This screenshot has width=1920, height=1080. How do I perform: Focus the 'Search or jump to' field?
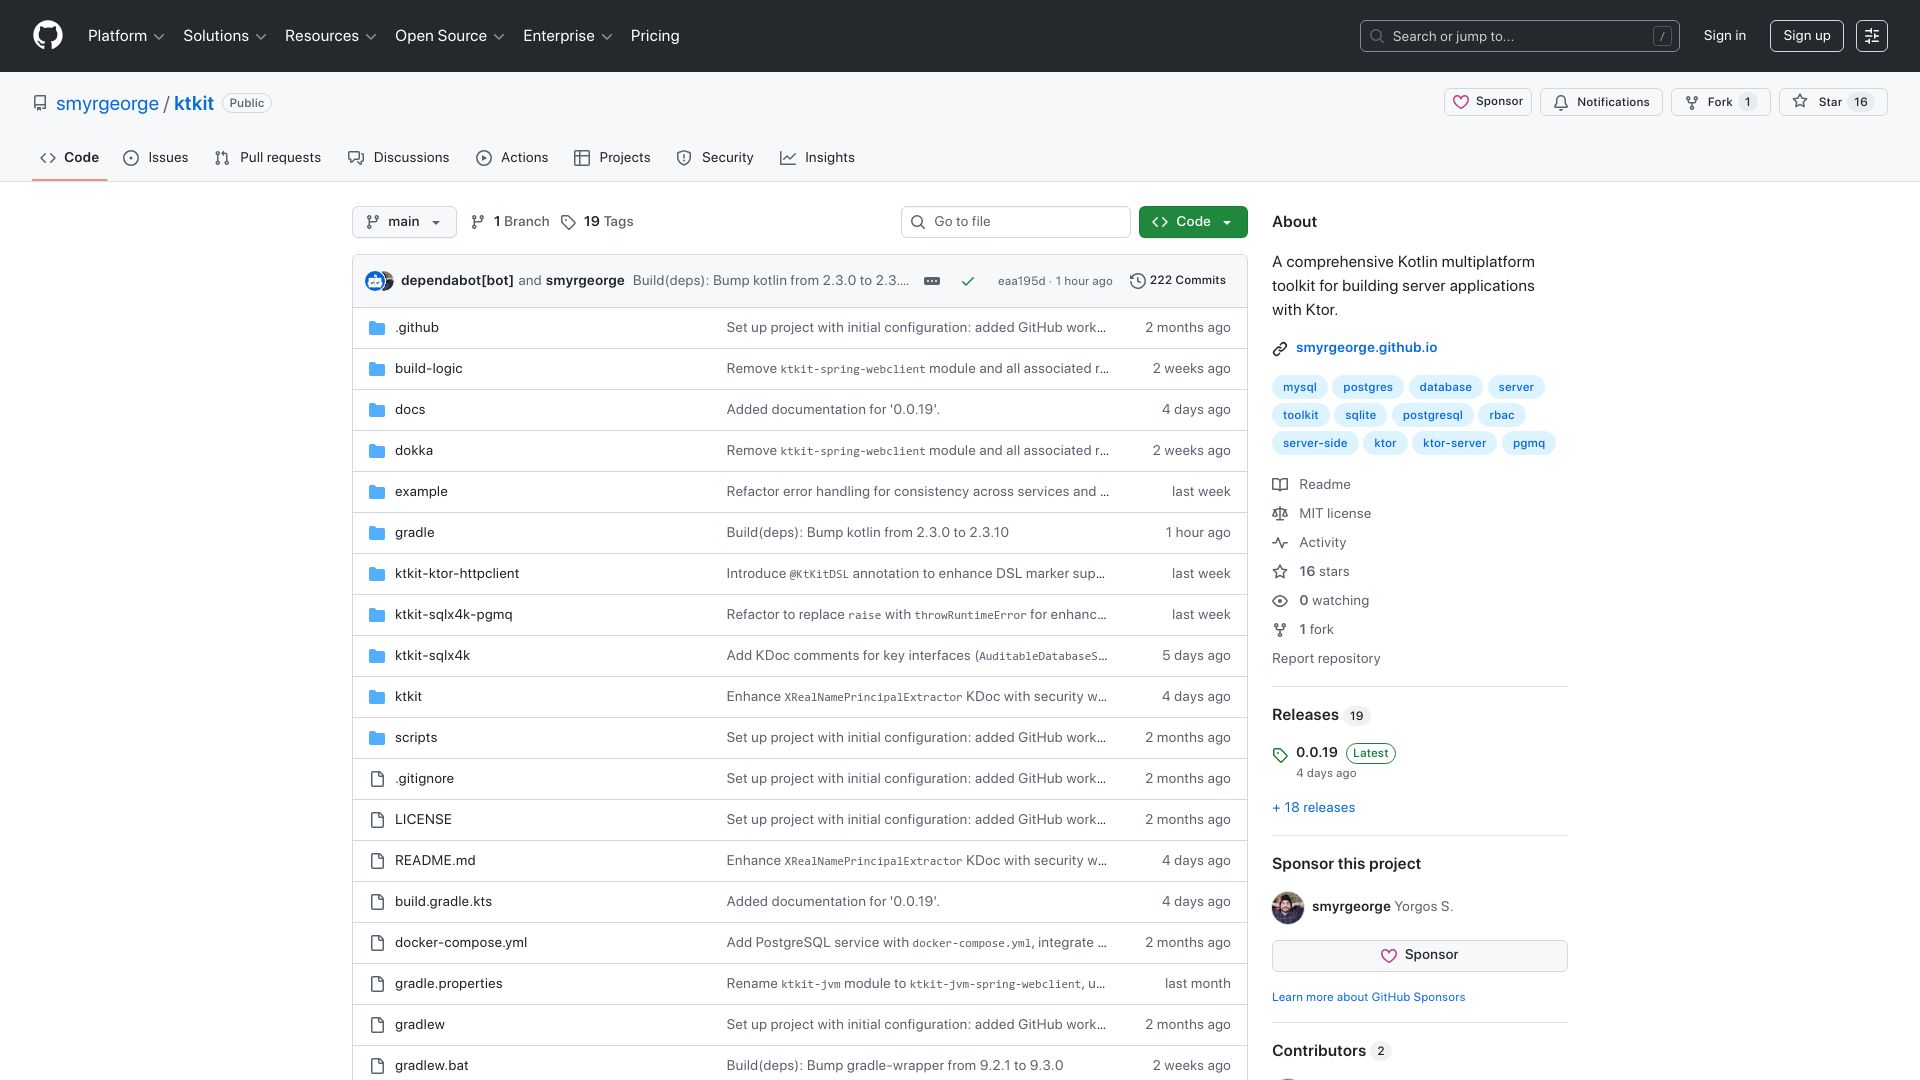(1519, 36)
